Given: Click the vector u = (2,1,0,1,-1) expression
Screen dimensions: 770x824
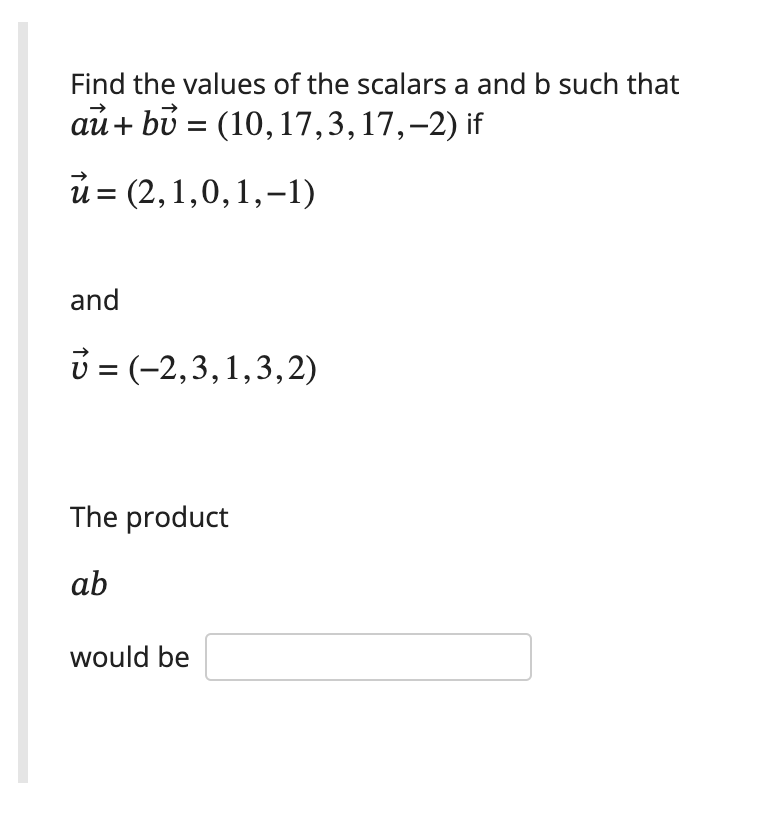Looking at the screenshot, I should click(190, 192).
